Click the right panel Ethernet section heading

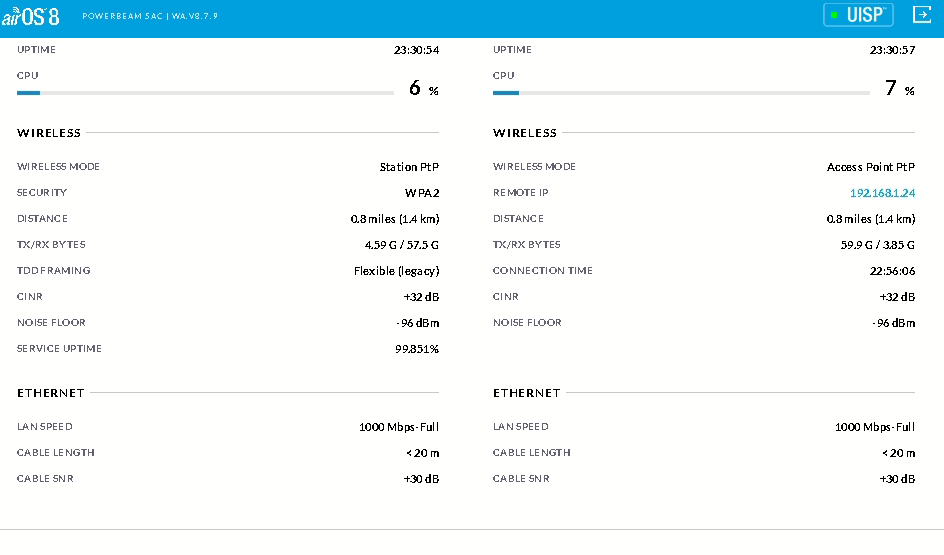pyautogui.click(x=526, y=393)
